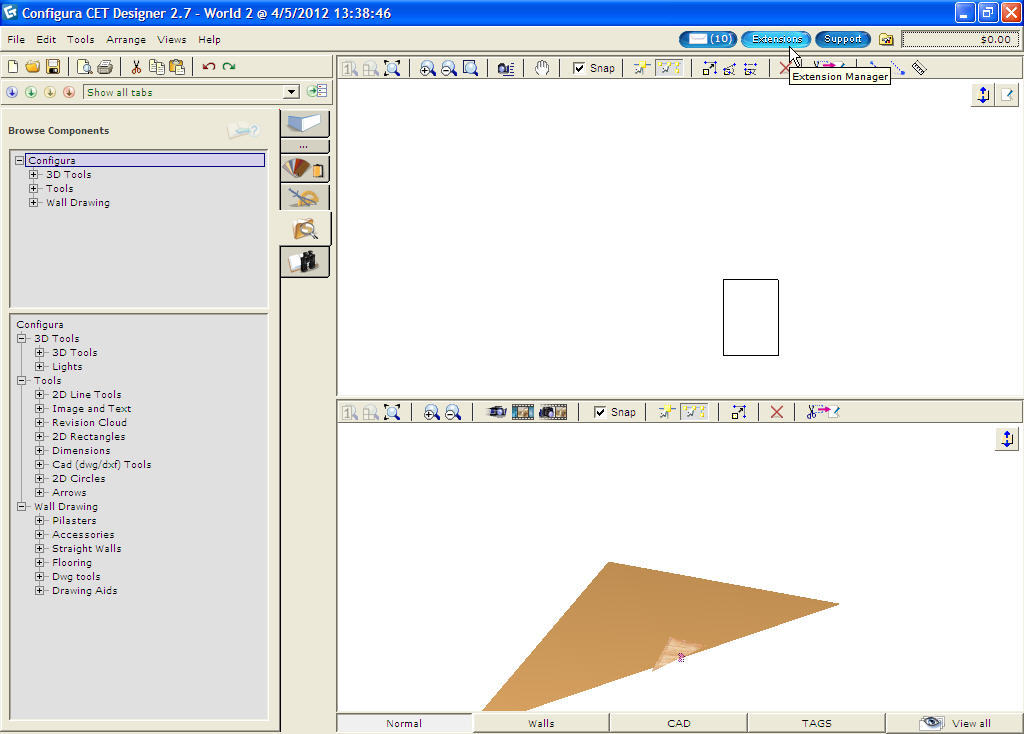Zoom in on the 2D view
Viewport: 1024px width, 734px height.
[427, 68]
